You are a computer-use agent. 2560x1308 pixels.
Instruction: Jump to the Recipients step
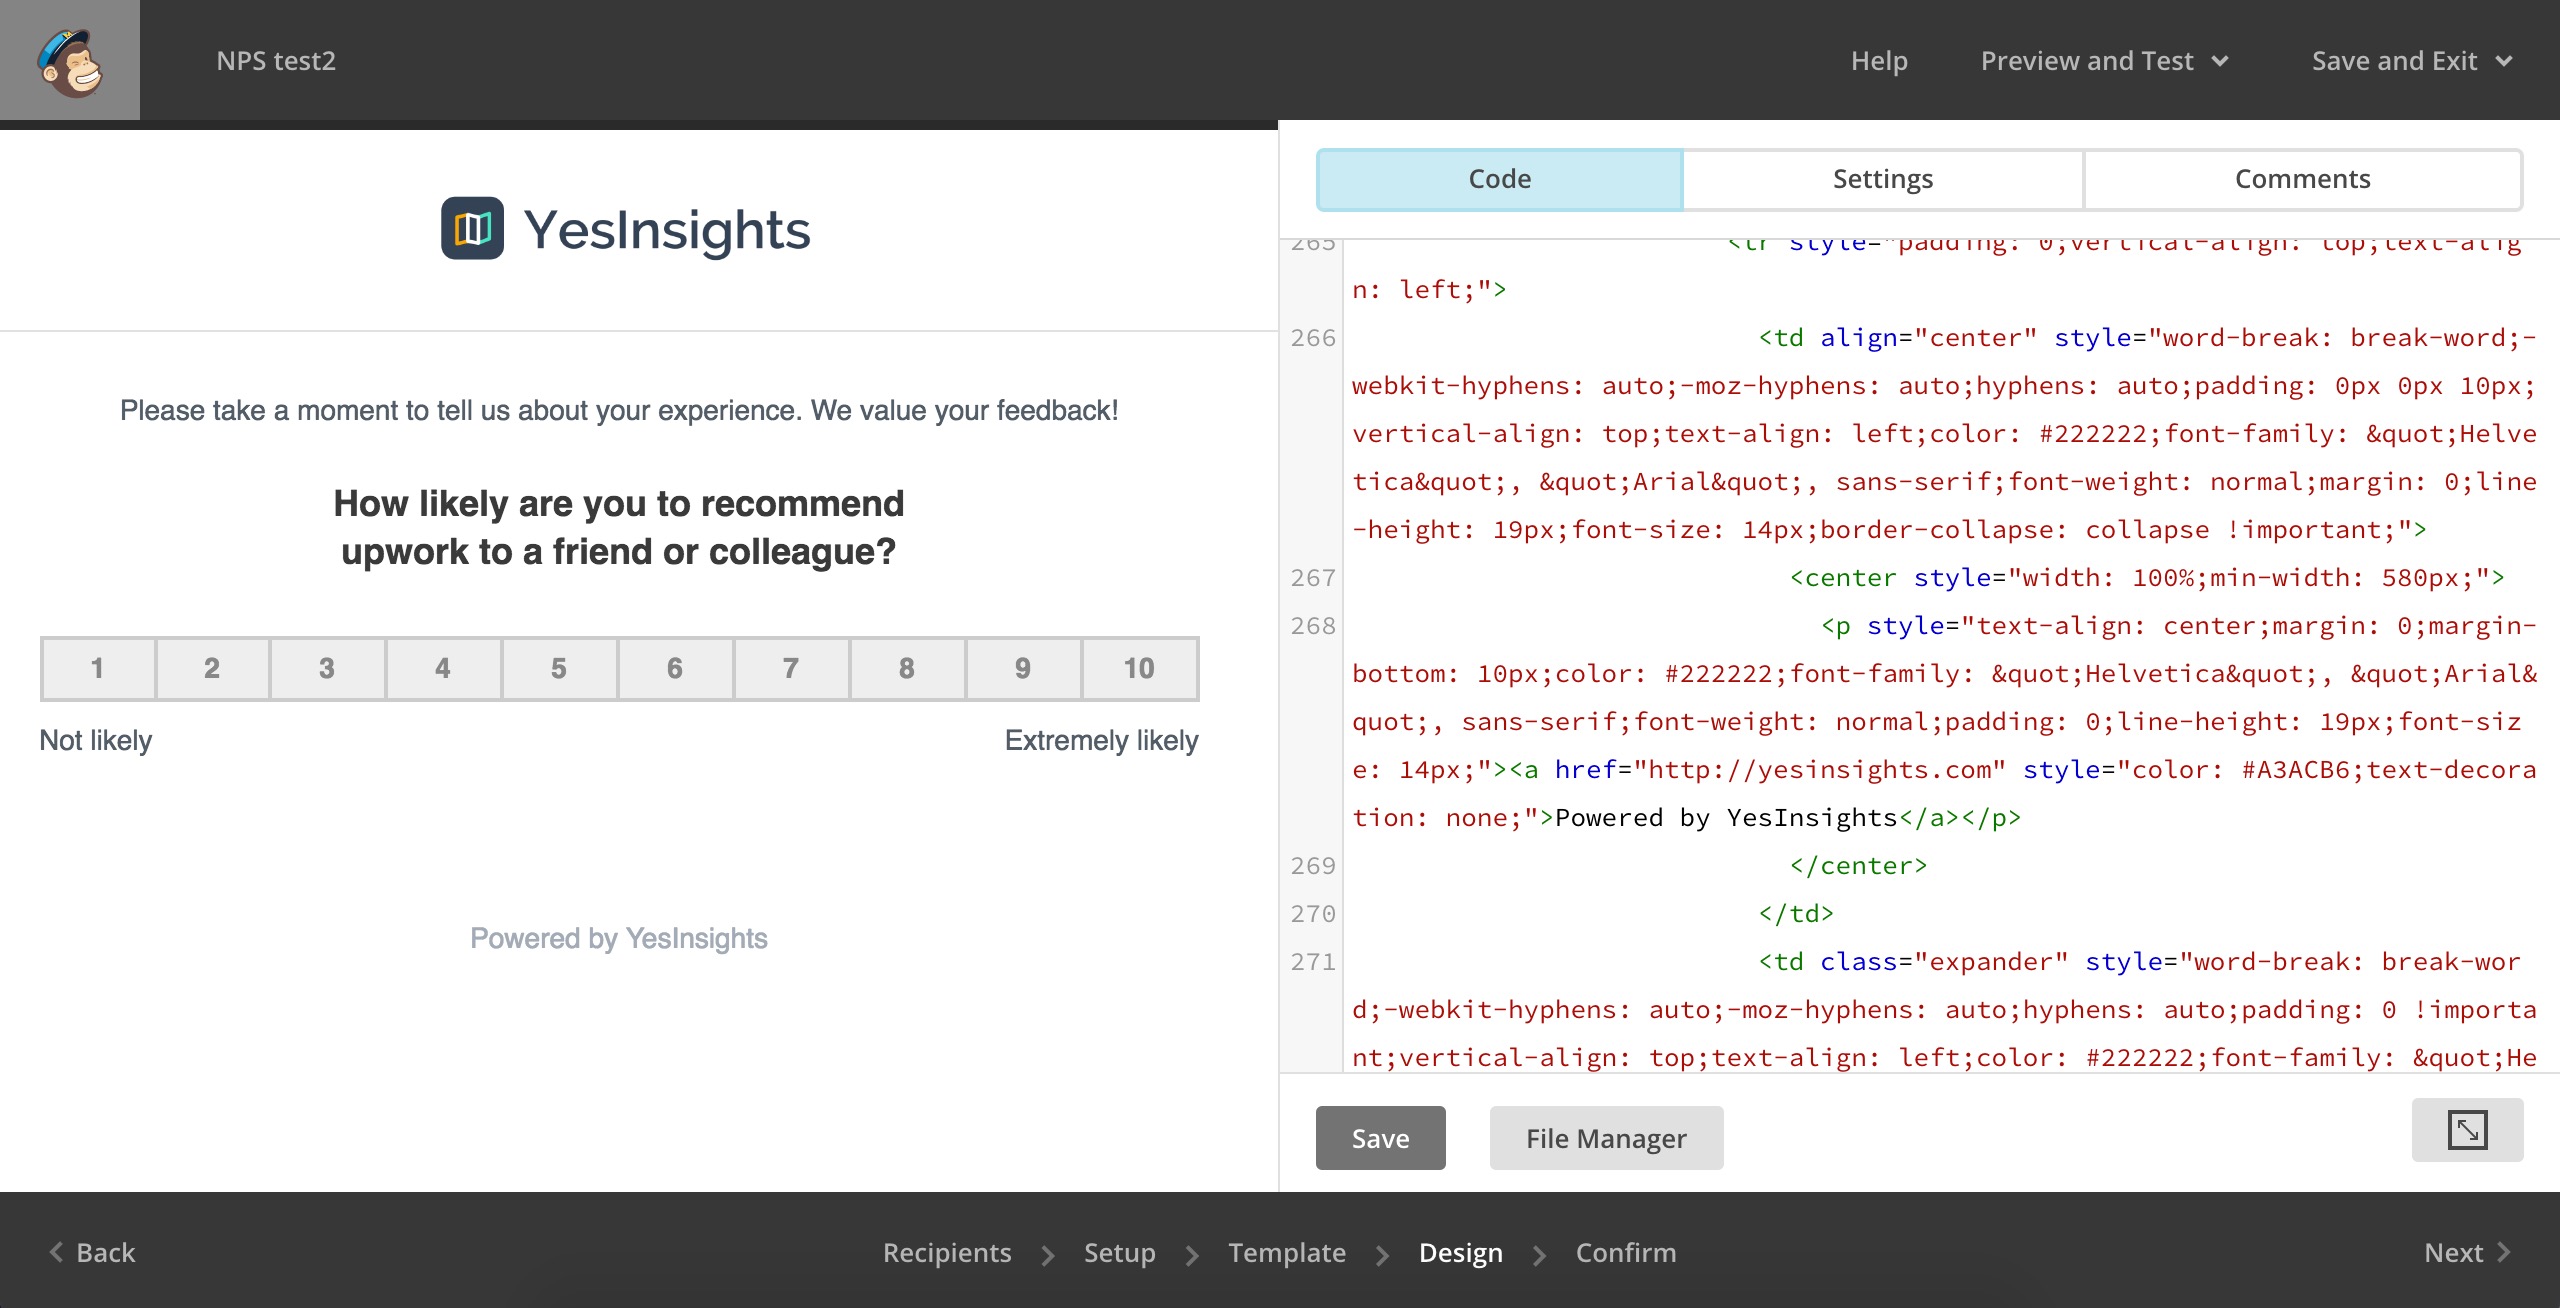[947, 1252]
